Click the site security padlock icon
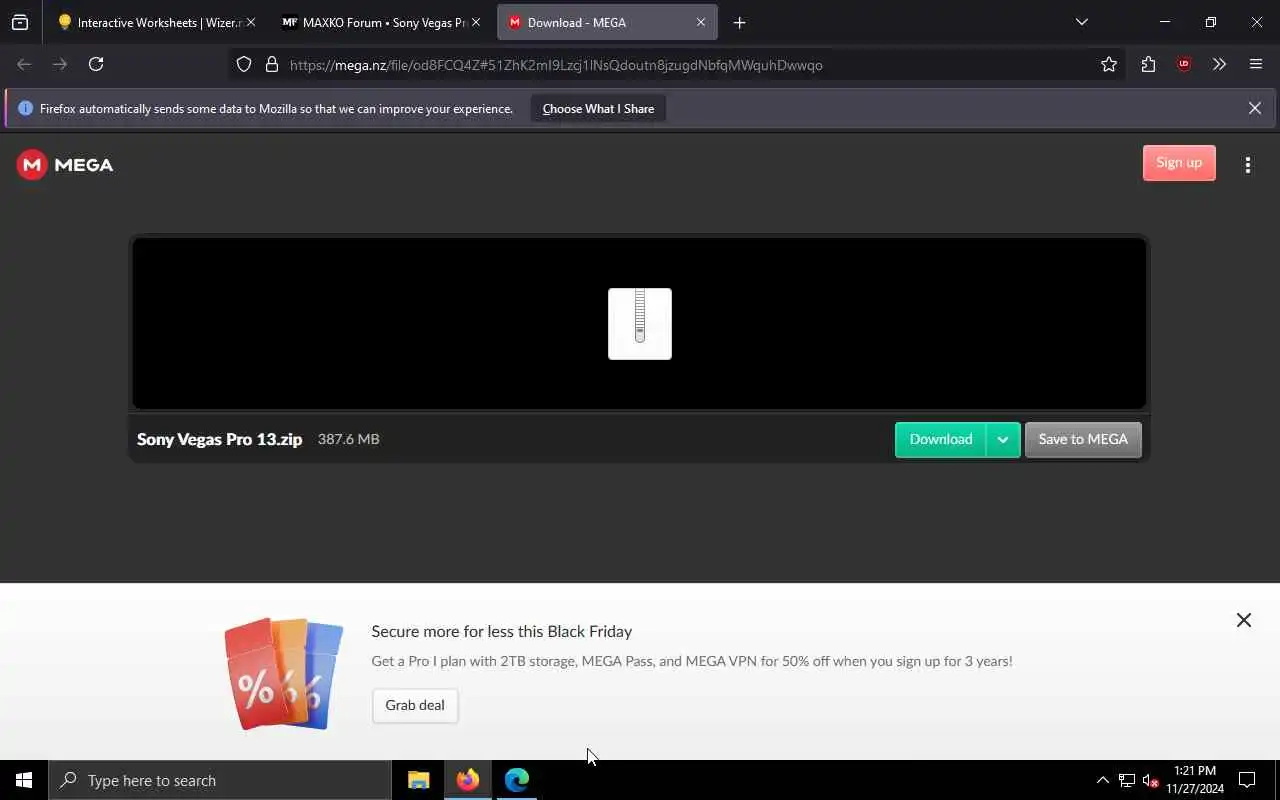 tap(271, 64)
